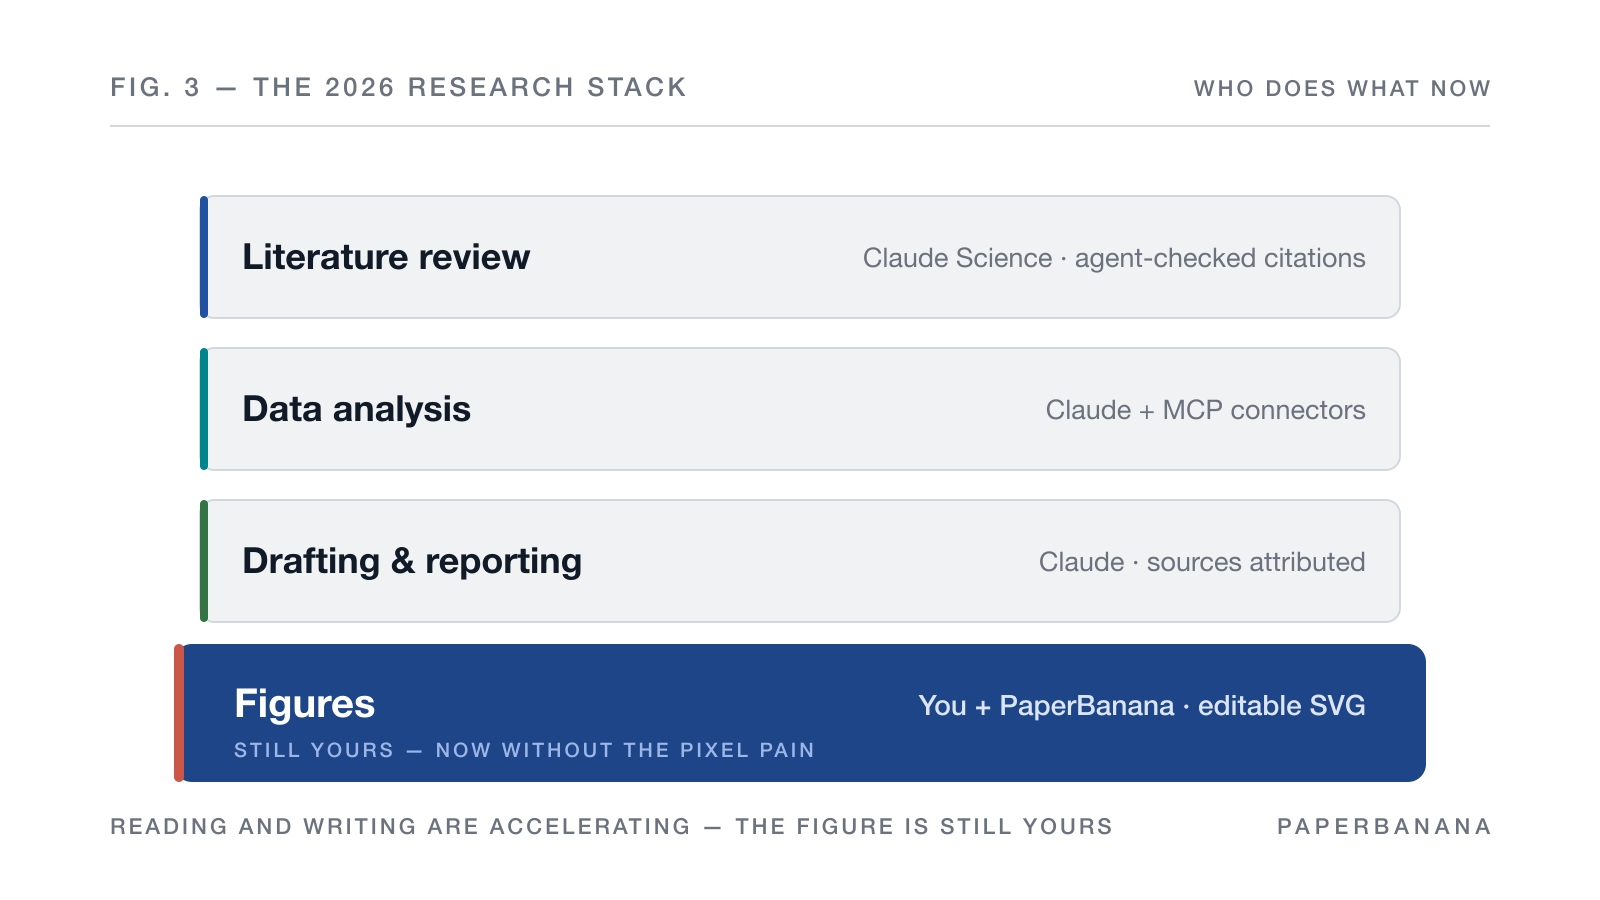Click 'STILL YOURS — NOW WITHOUT THE PIXEL PAIN'
Screen dimensions: 1600x900
click(x=524, y=750)
